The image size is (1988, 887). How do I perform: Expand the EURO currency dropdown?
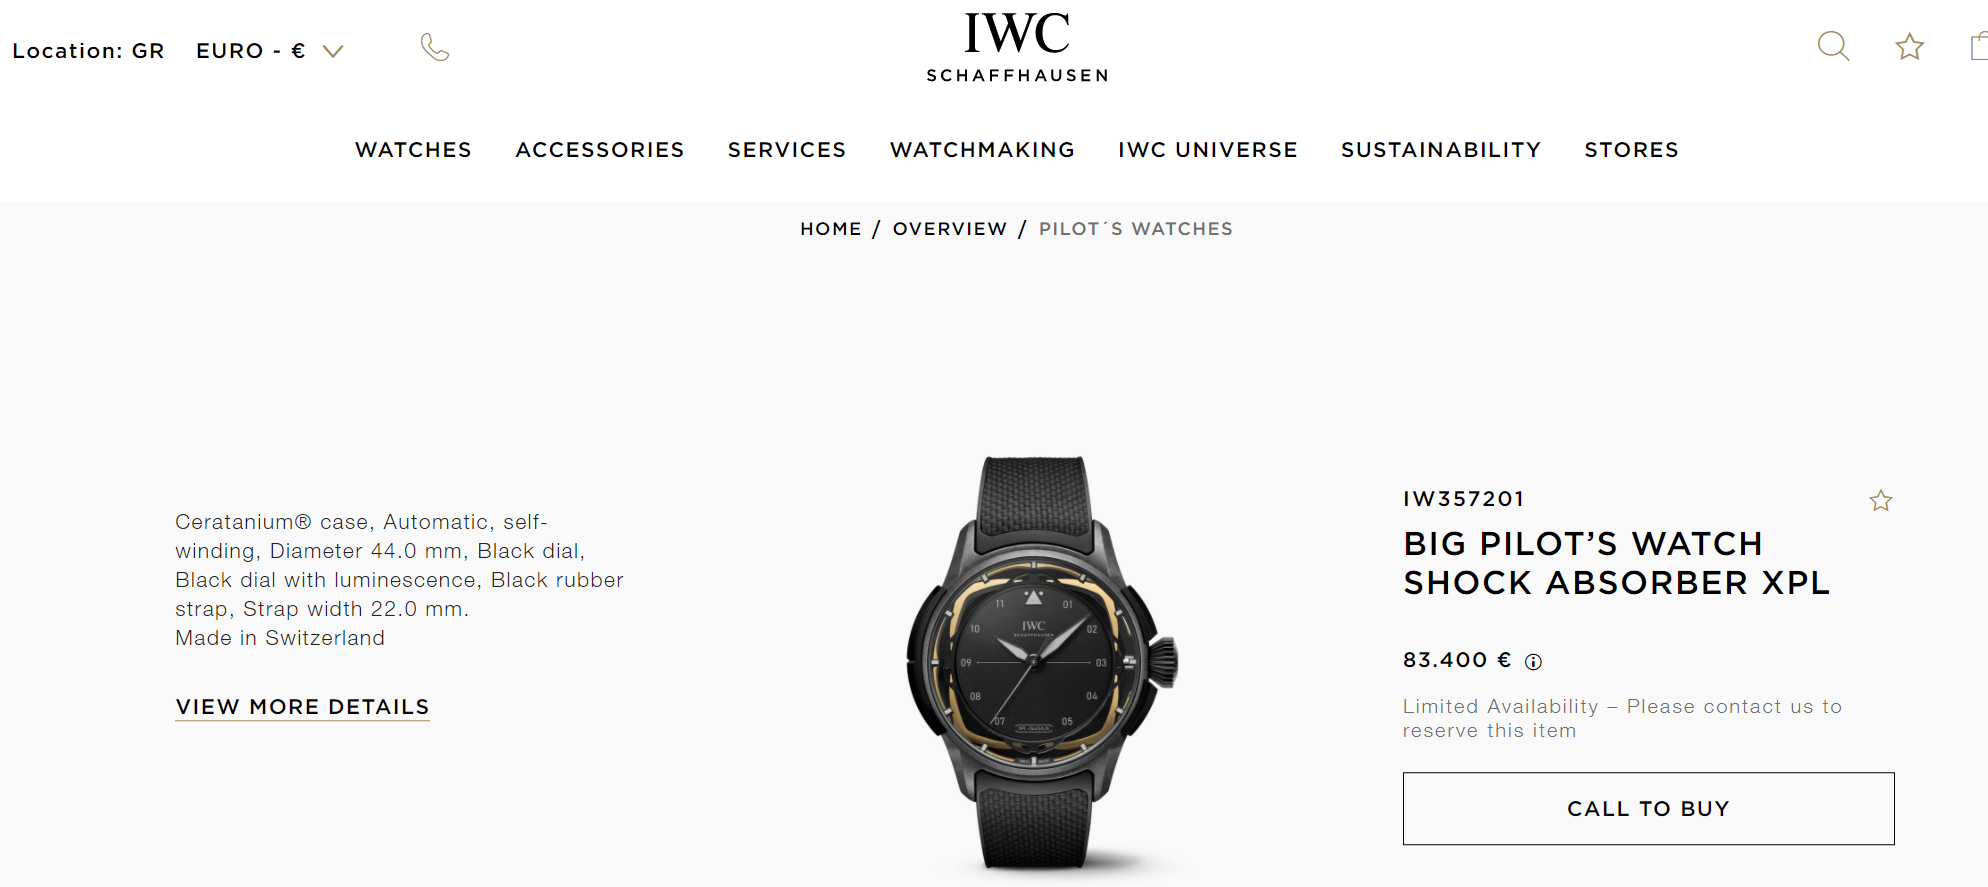[270, 51]
